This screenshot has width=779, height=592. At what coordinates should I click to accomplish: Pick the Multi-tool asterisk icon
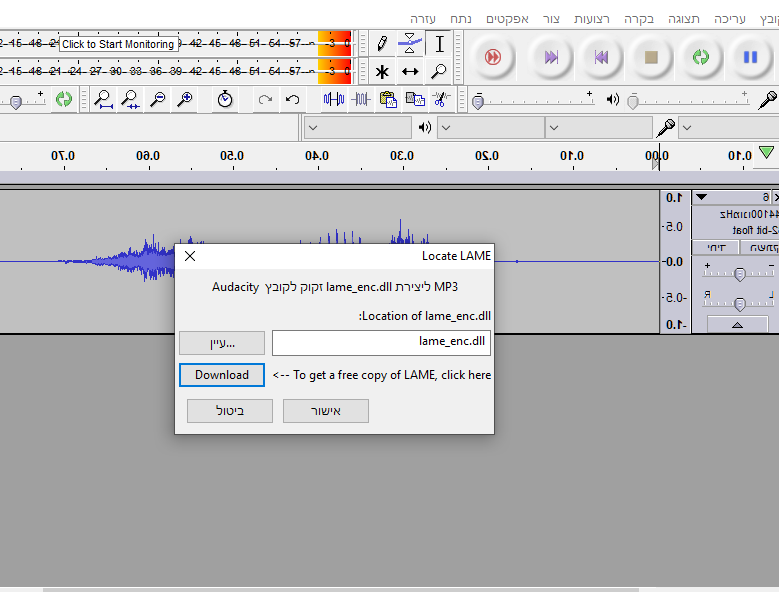[x=381, y=71]
